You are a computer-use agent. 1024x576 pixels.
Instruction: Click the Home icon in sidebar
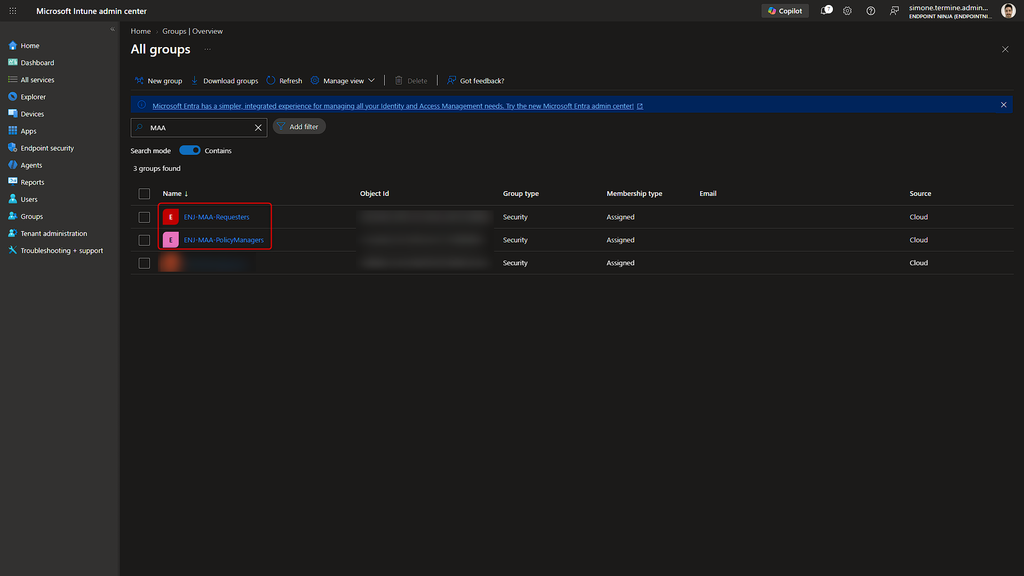[12, 46]
